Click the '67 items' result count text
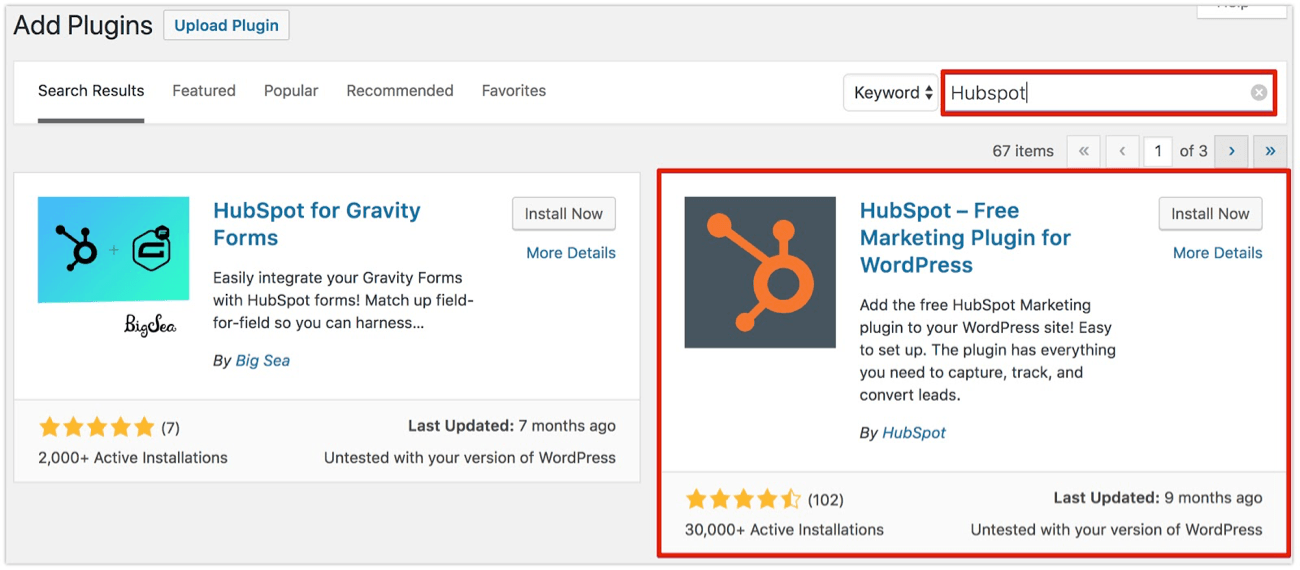Viewport: 1300px width, 570px height. 1023,151
